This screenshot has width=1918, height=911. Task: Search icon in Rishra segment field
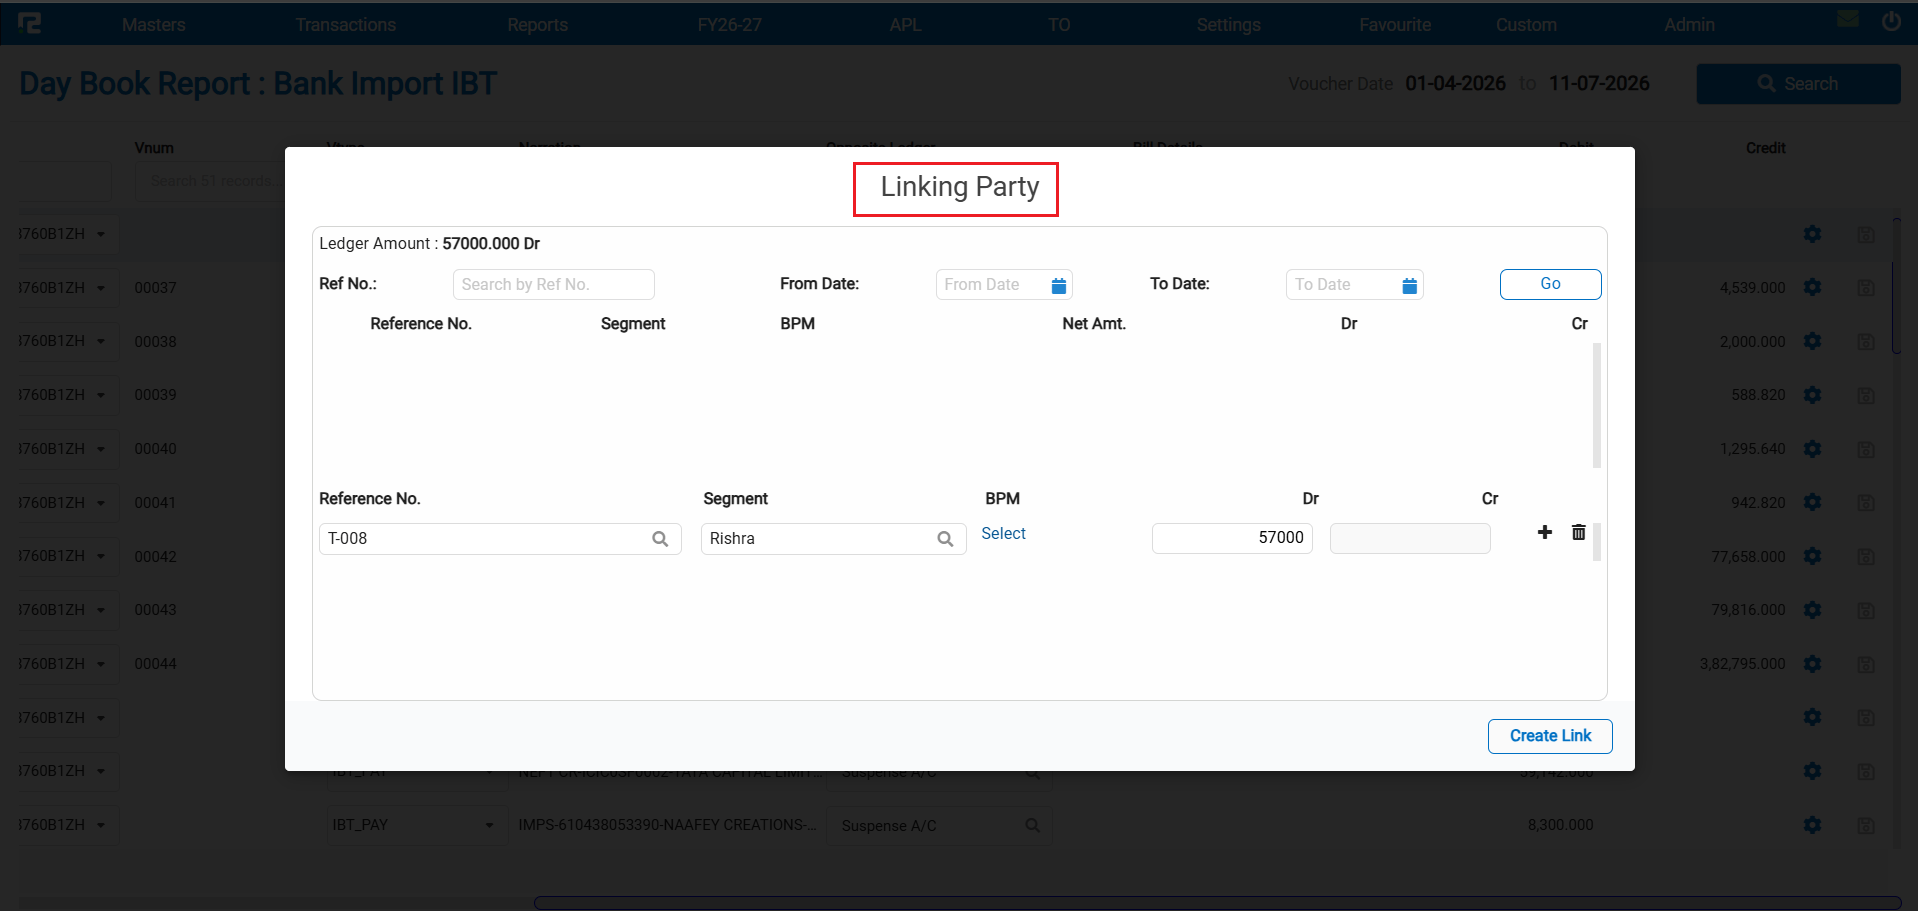(x=945, y=539)
